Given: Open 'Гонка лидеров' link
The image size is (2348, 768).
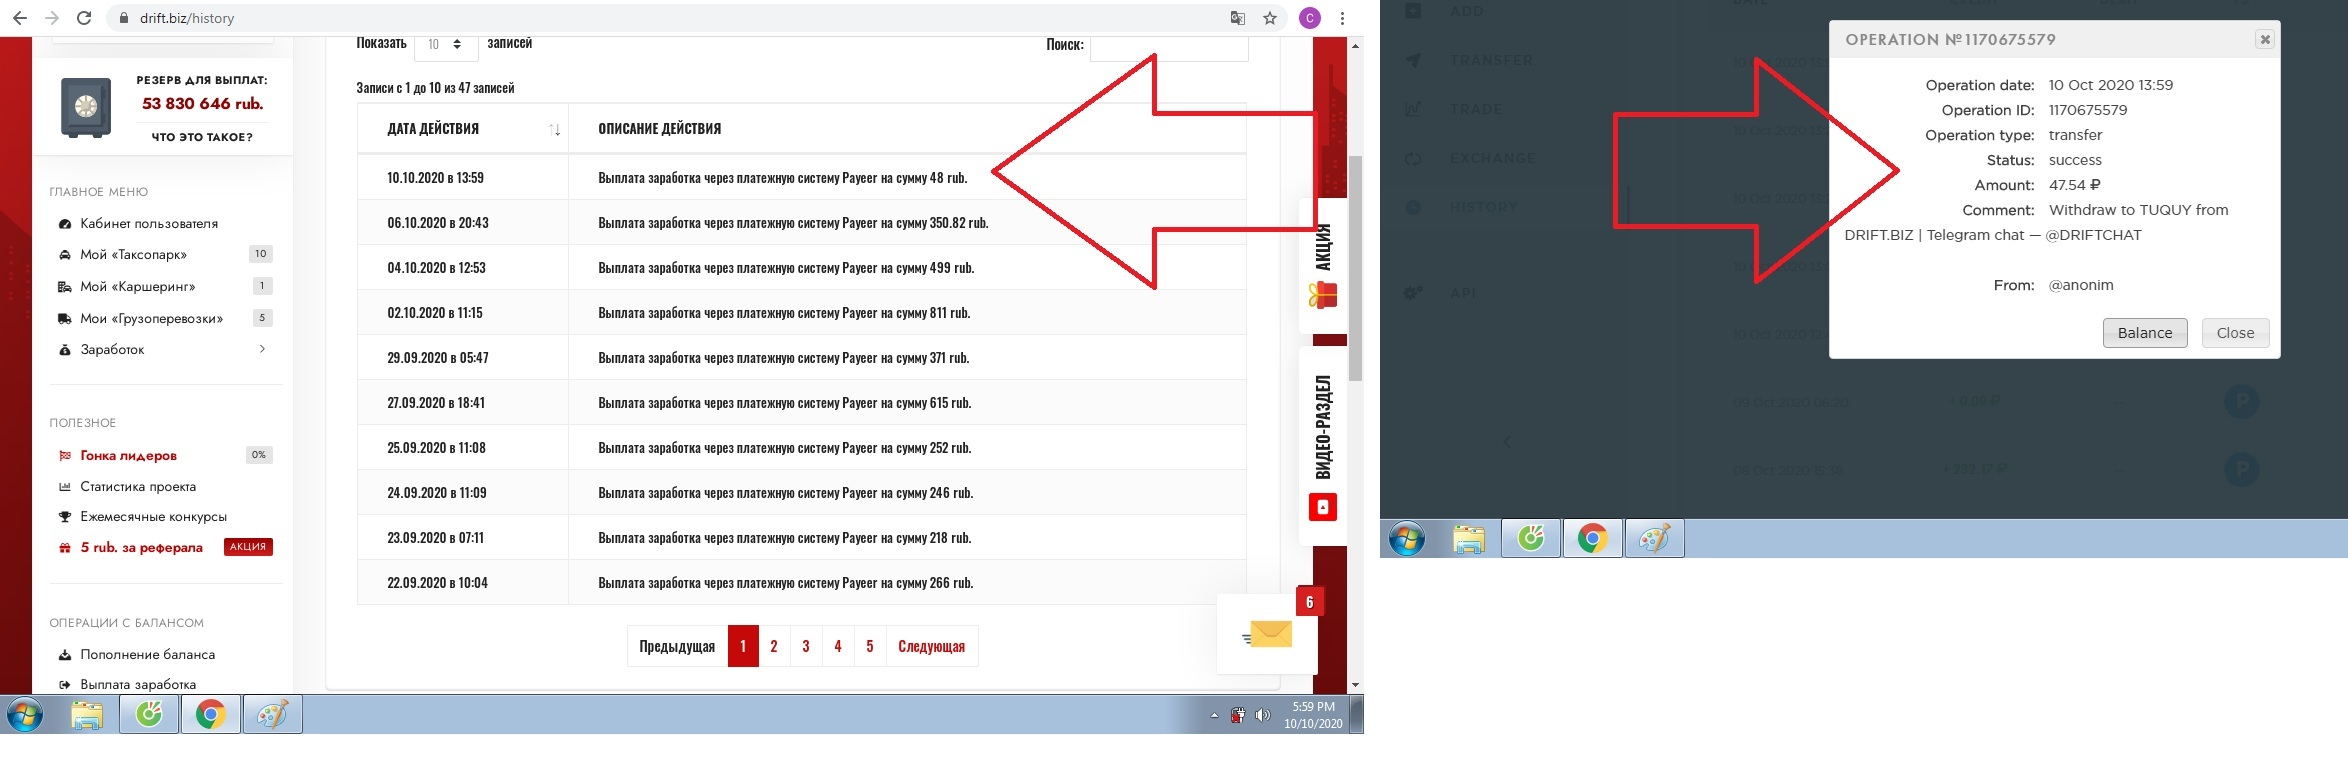Looking at the screenshot, I should pos(128,456).
